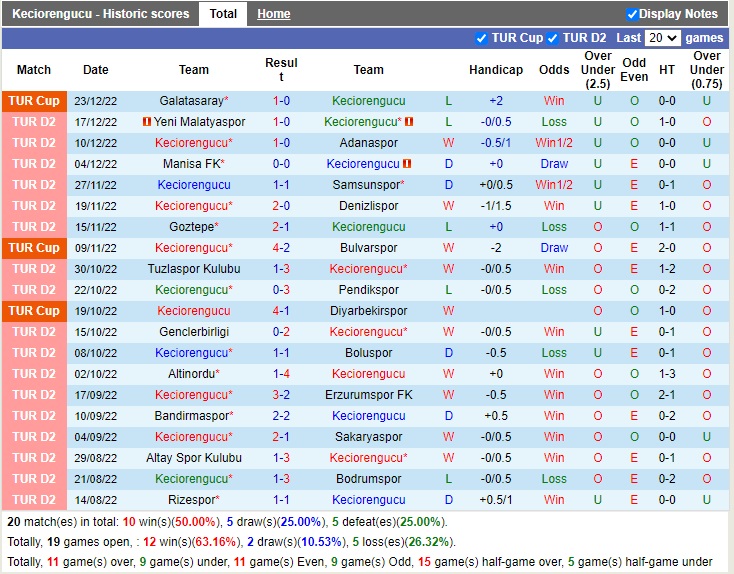The image size is (734, 574).
Task: Switch to the Home tab
Action: [273, 14]
